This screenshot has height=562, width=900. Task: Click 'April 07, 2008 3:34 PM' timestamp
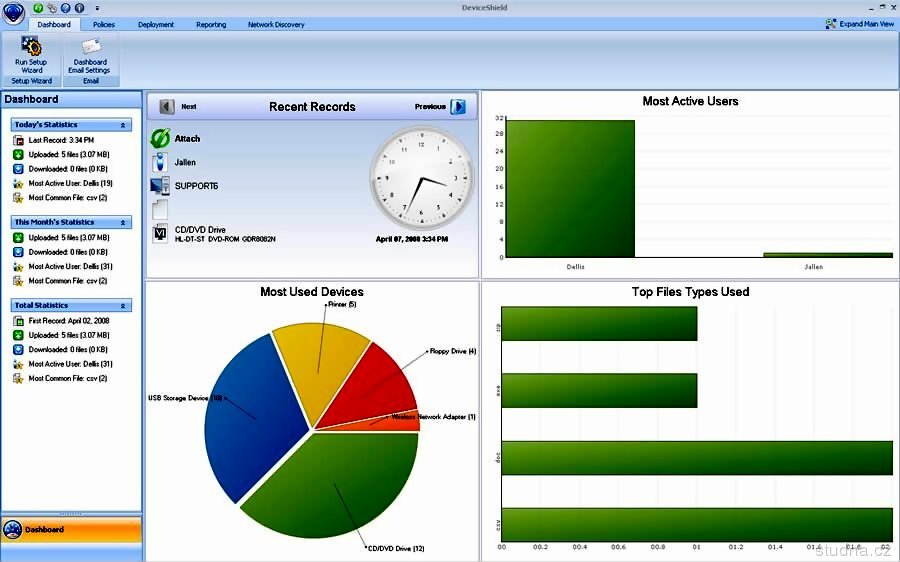[412, 239]
